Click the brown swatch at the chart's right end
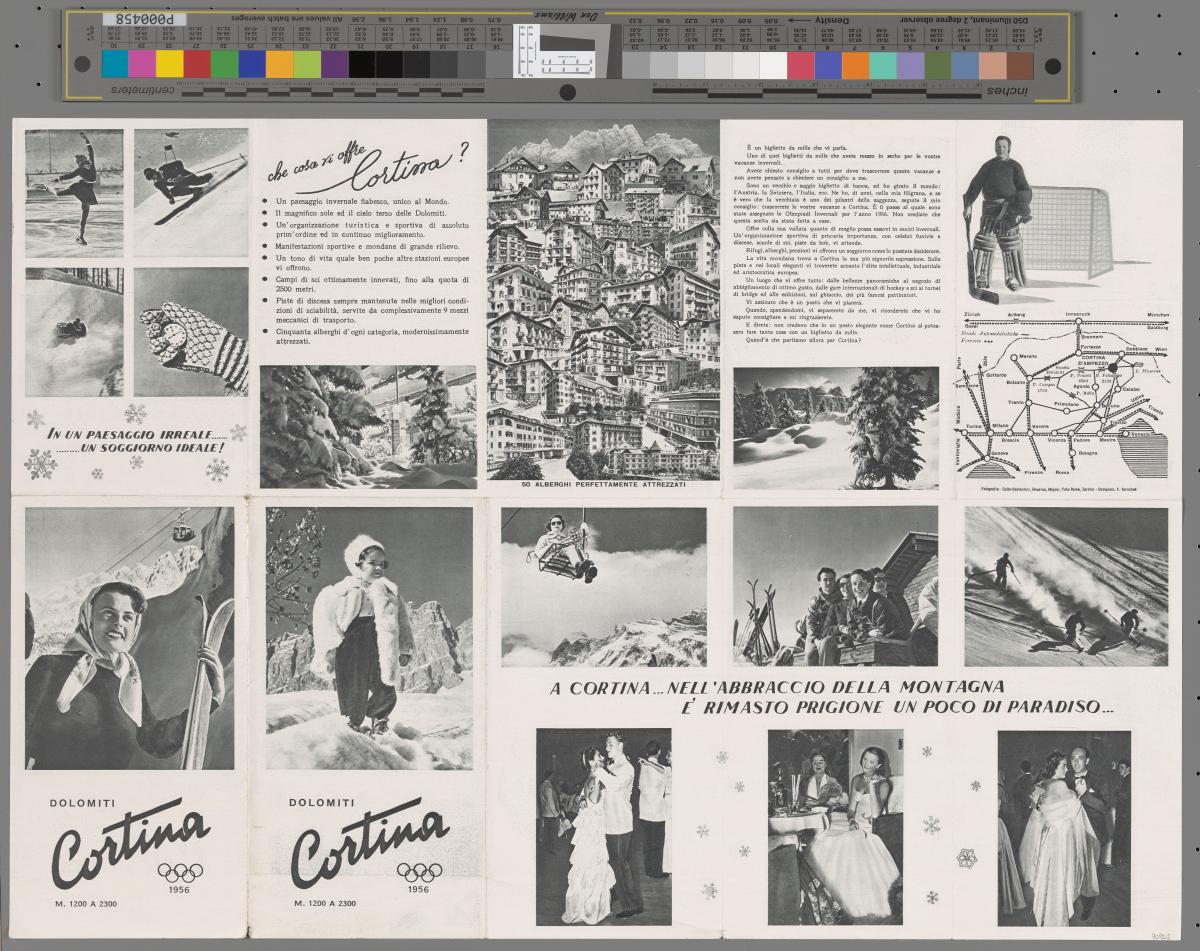The image size is (1200, 951). tap(1019, 65)
